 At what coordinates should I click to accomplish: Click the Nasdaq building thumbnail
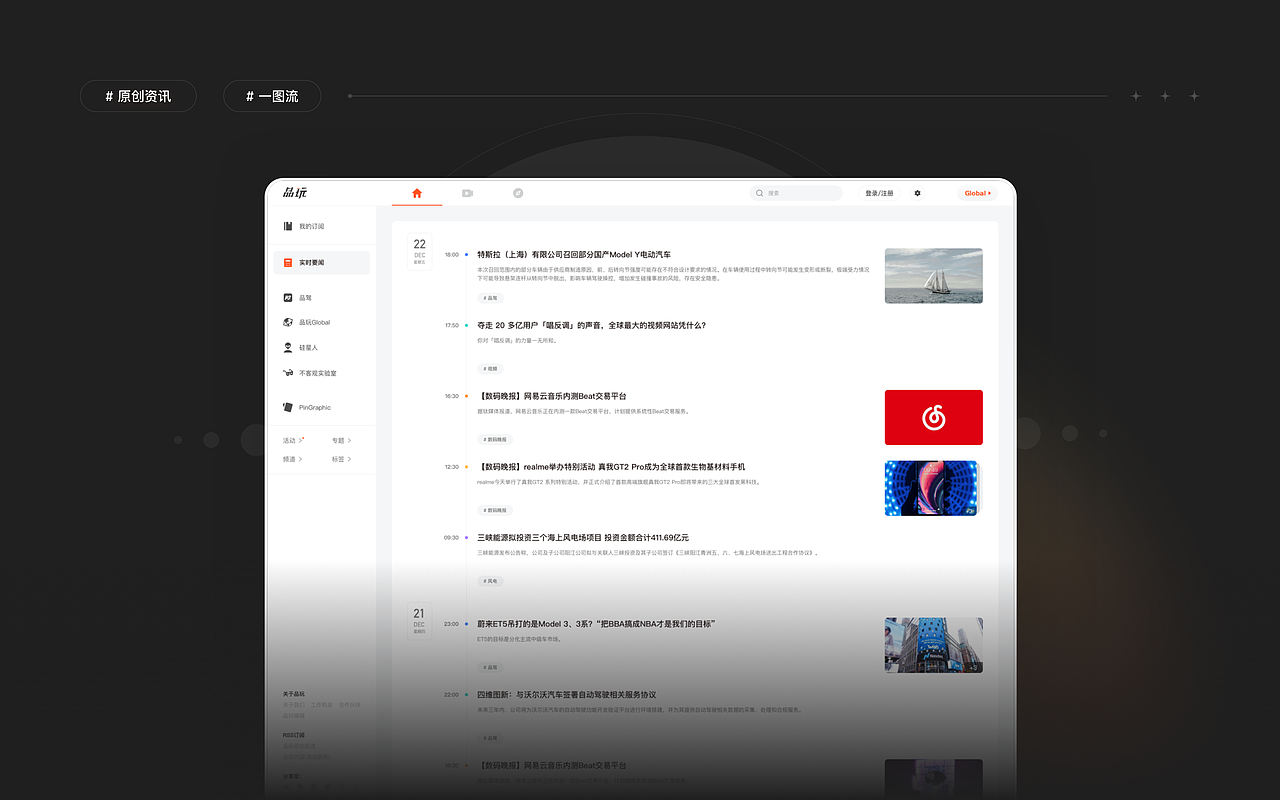click(x=934, y=645)
